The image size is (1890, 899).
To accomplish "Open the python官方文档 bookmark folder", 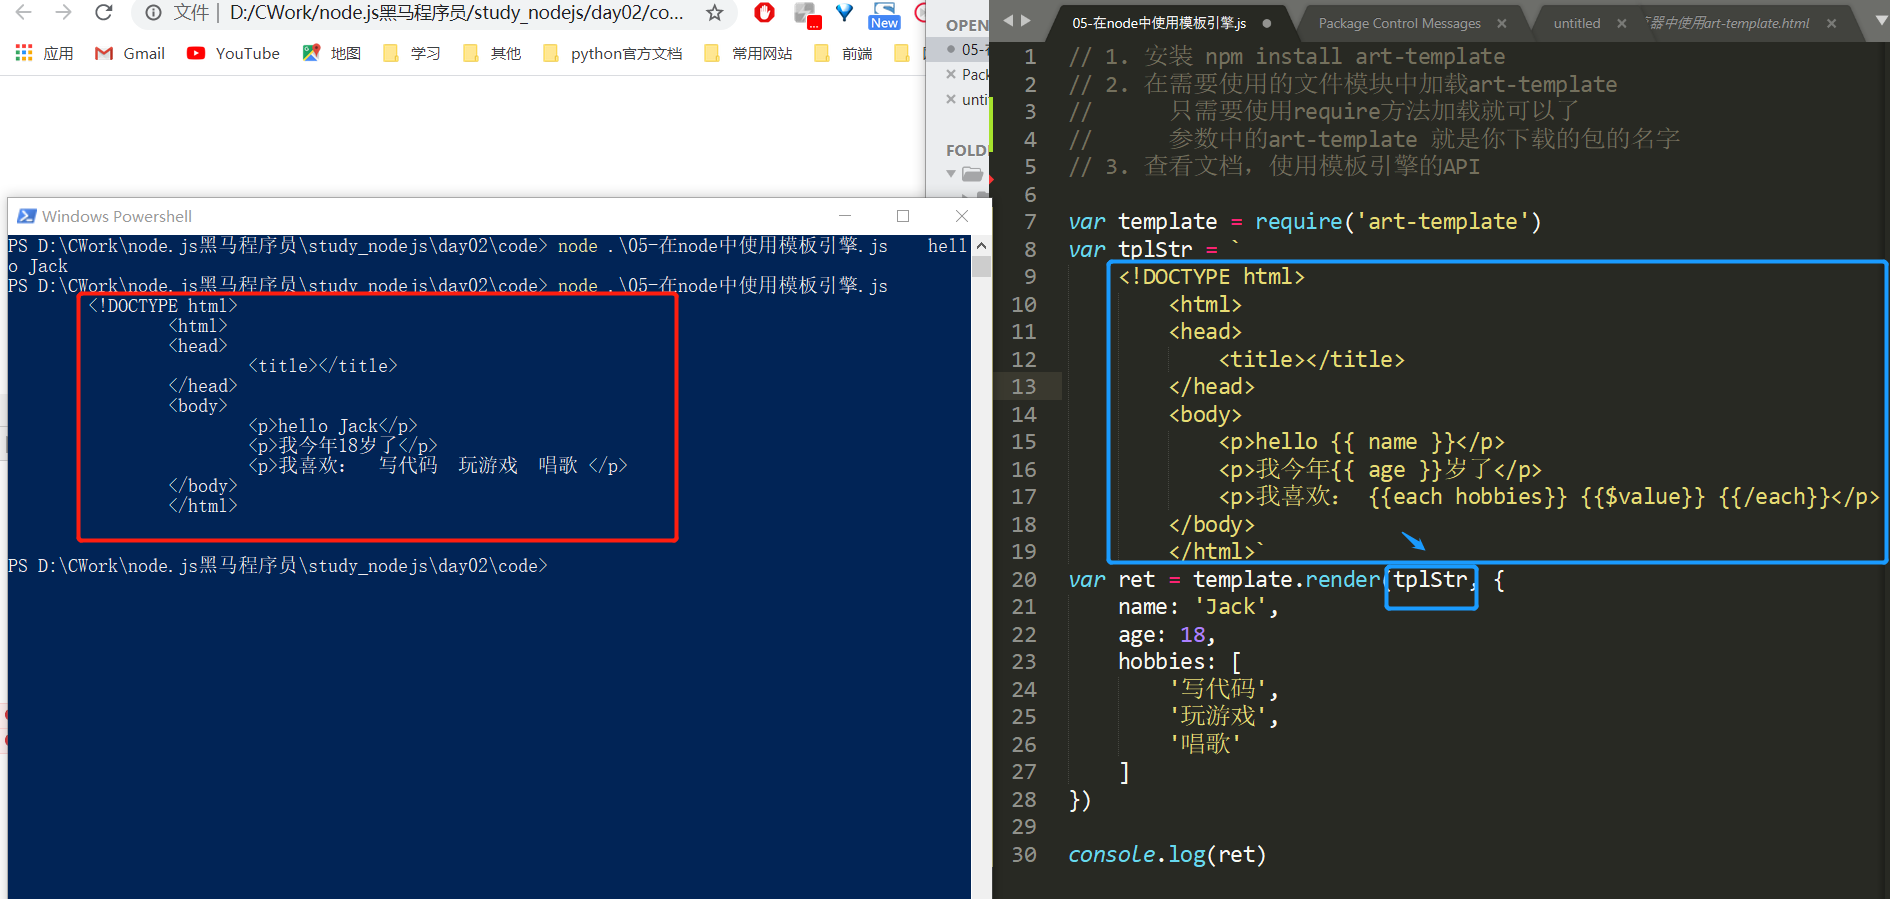I will 613,53.
